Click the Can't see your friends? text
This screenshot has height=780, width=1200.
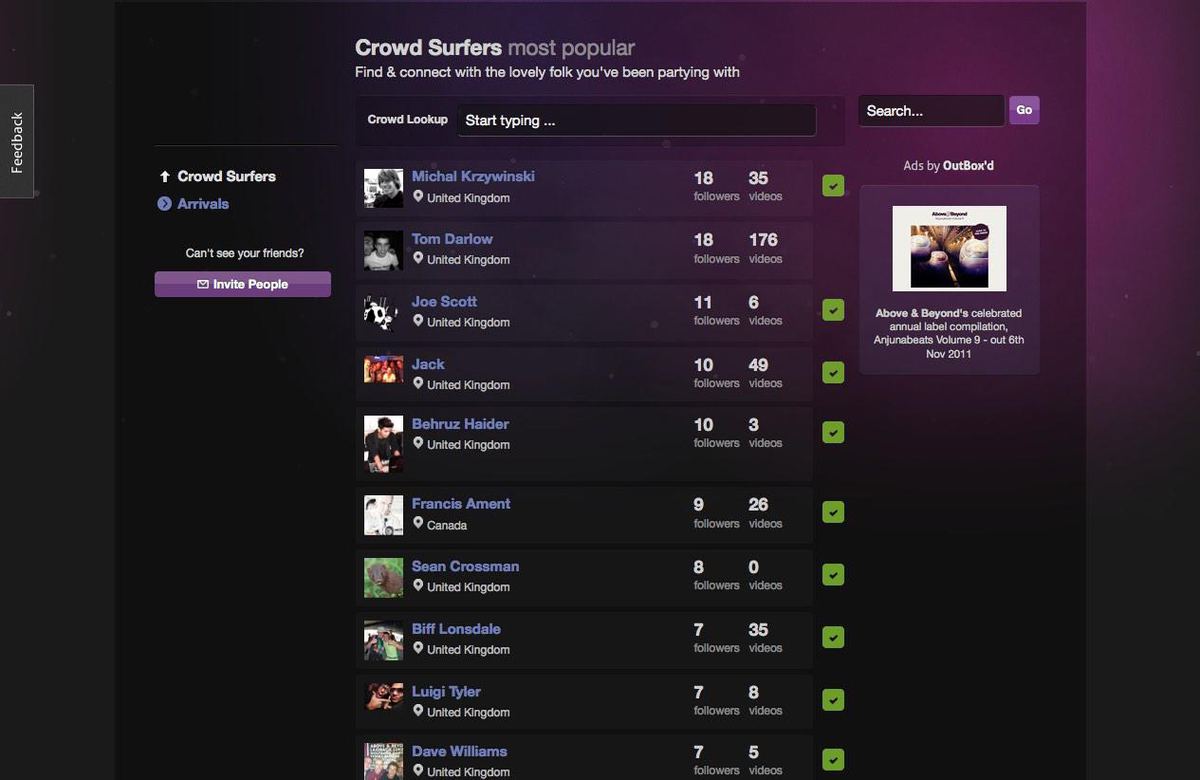(x=245, y=253)
